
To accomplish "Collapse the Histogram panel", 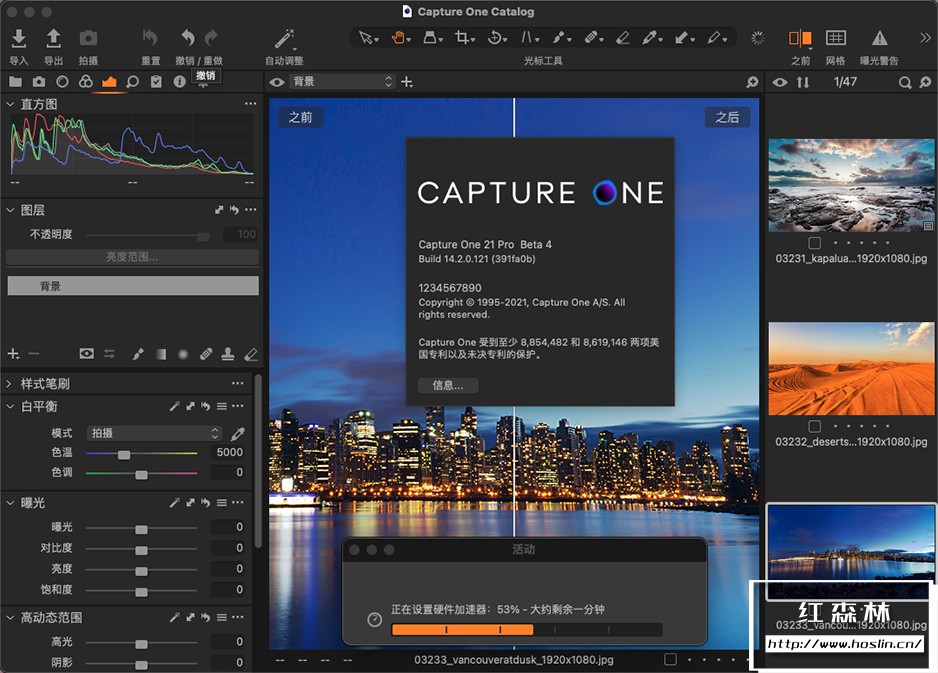I will pyautogui.click(x=10, y=104).
